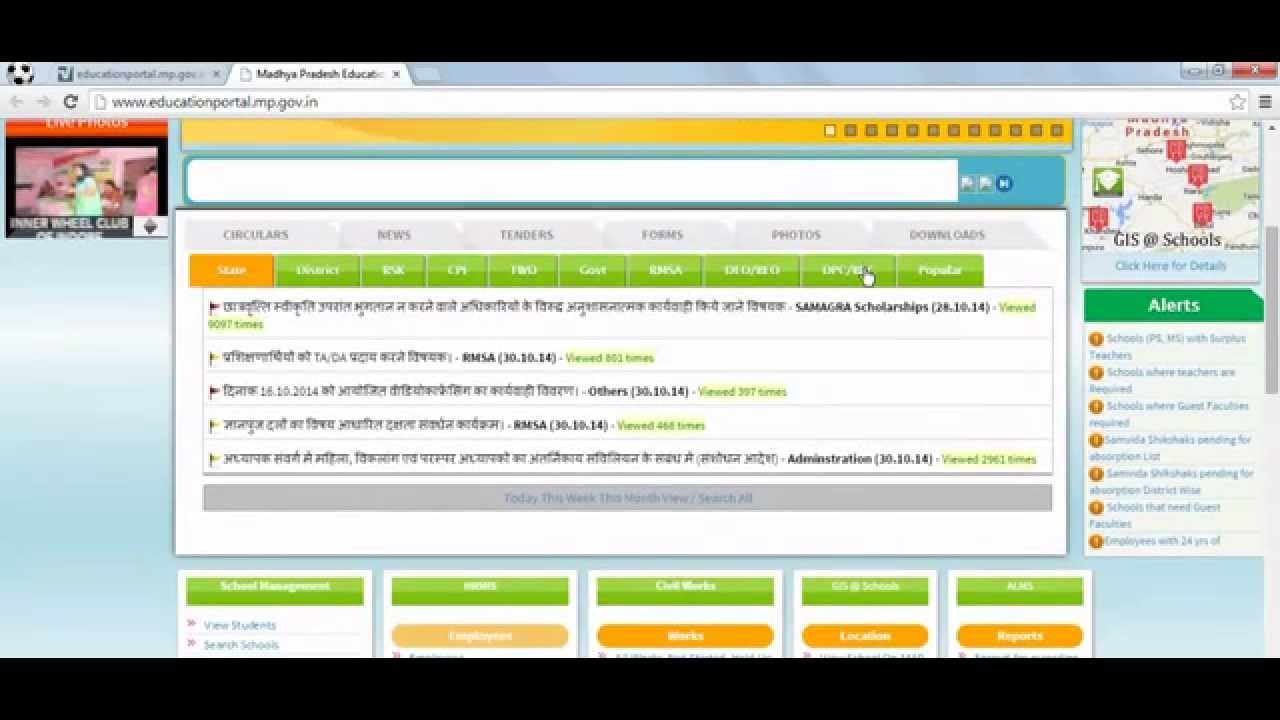Image resolution: width=1280 pixels, height=720 pixels.
Task: Select the District sub-tab
Action: tap(318, 270)
